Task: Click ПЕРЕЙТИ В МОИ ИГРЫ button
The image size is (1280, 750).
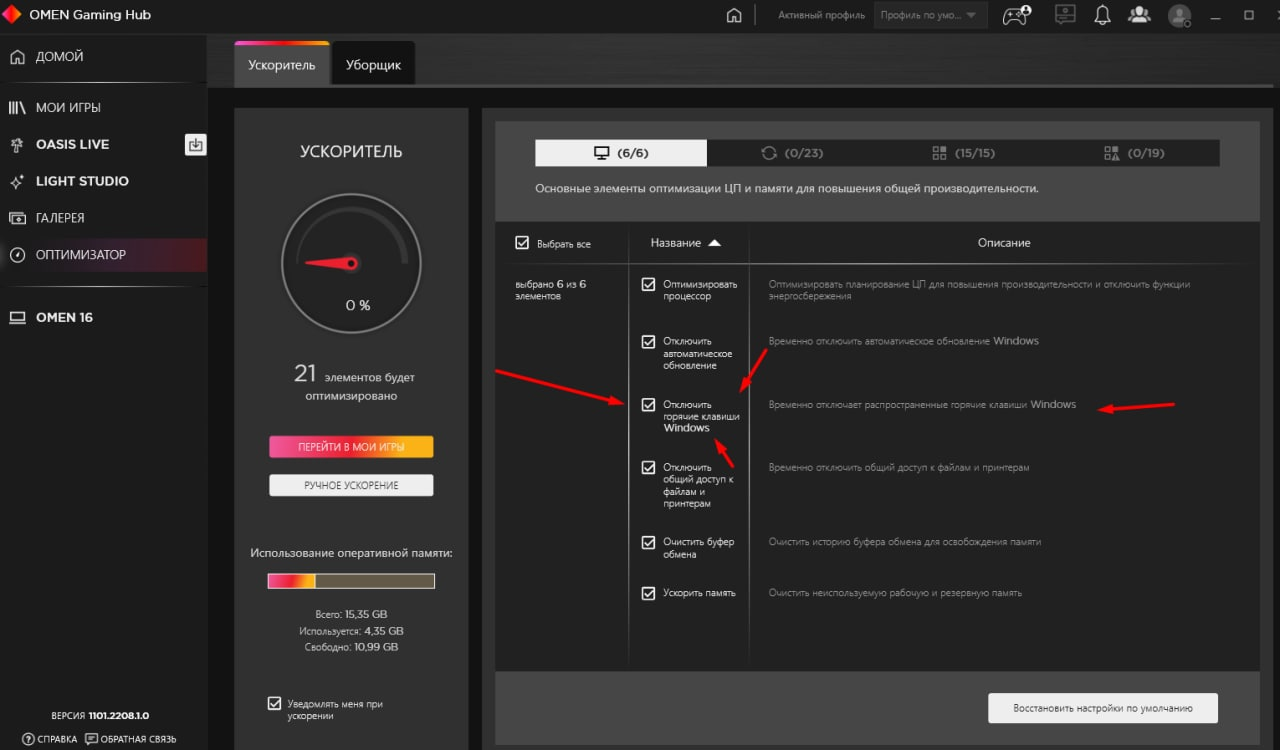Action: 351,447
